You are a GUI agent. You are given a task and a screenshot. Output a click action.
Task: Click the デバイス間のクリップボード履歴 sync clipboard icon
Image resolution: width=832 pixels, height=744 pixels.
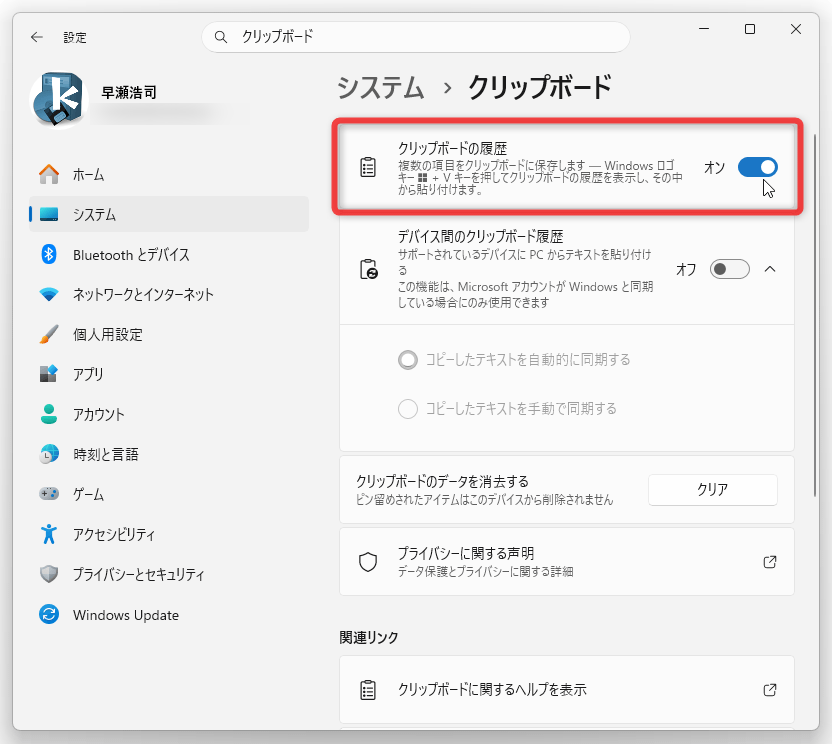(x=368, y=269)
